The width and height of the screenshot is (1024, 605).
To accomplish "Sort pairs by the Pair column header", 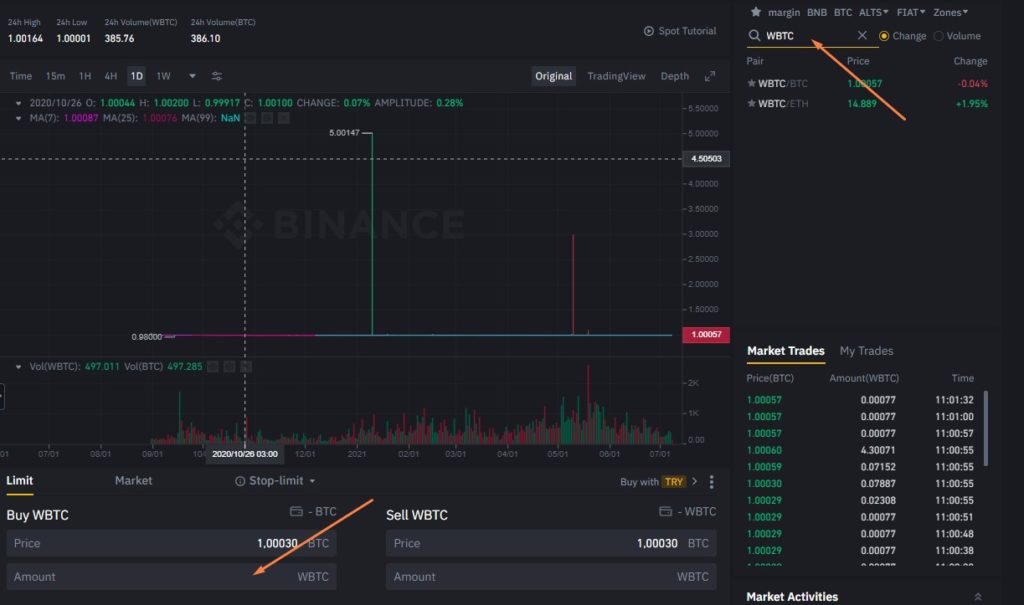I will (x=755, y=61).
